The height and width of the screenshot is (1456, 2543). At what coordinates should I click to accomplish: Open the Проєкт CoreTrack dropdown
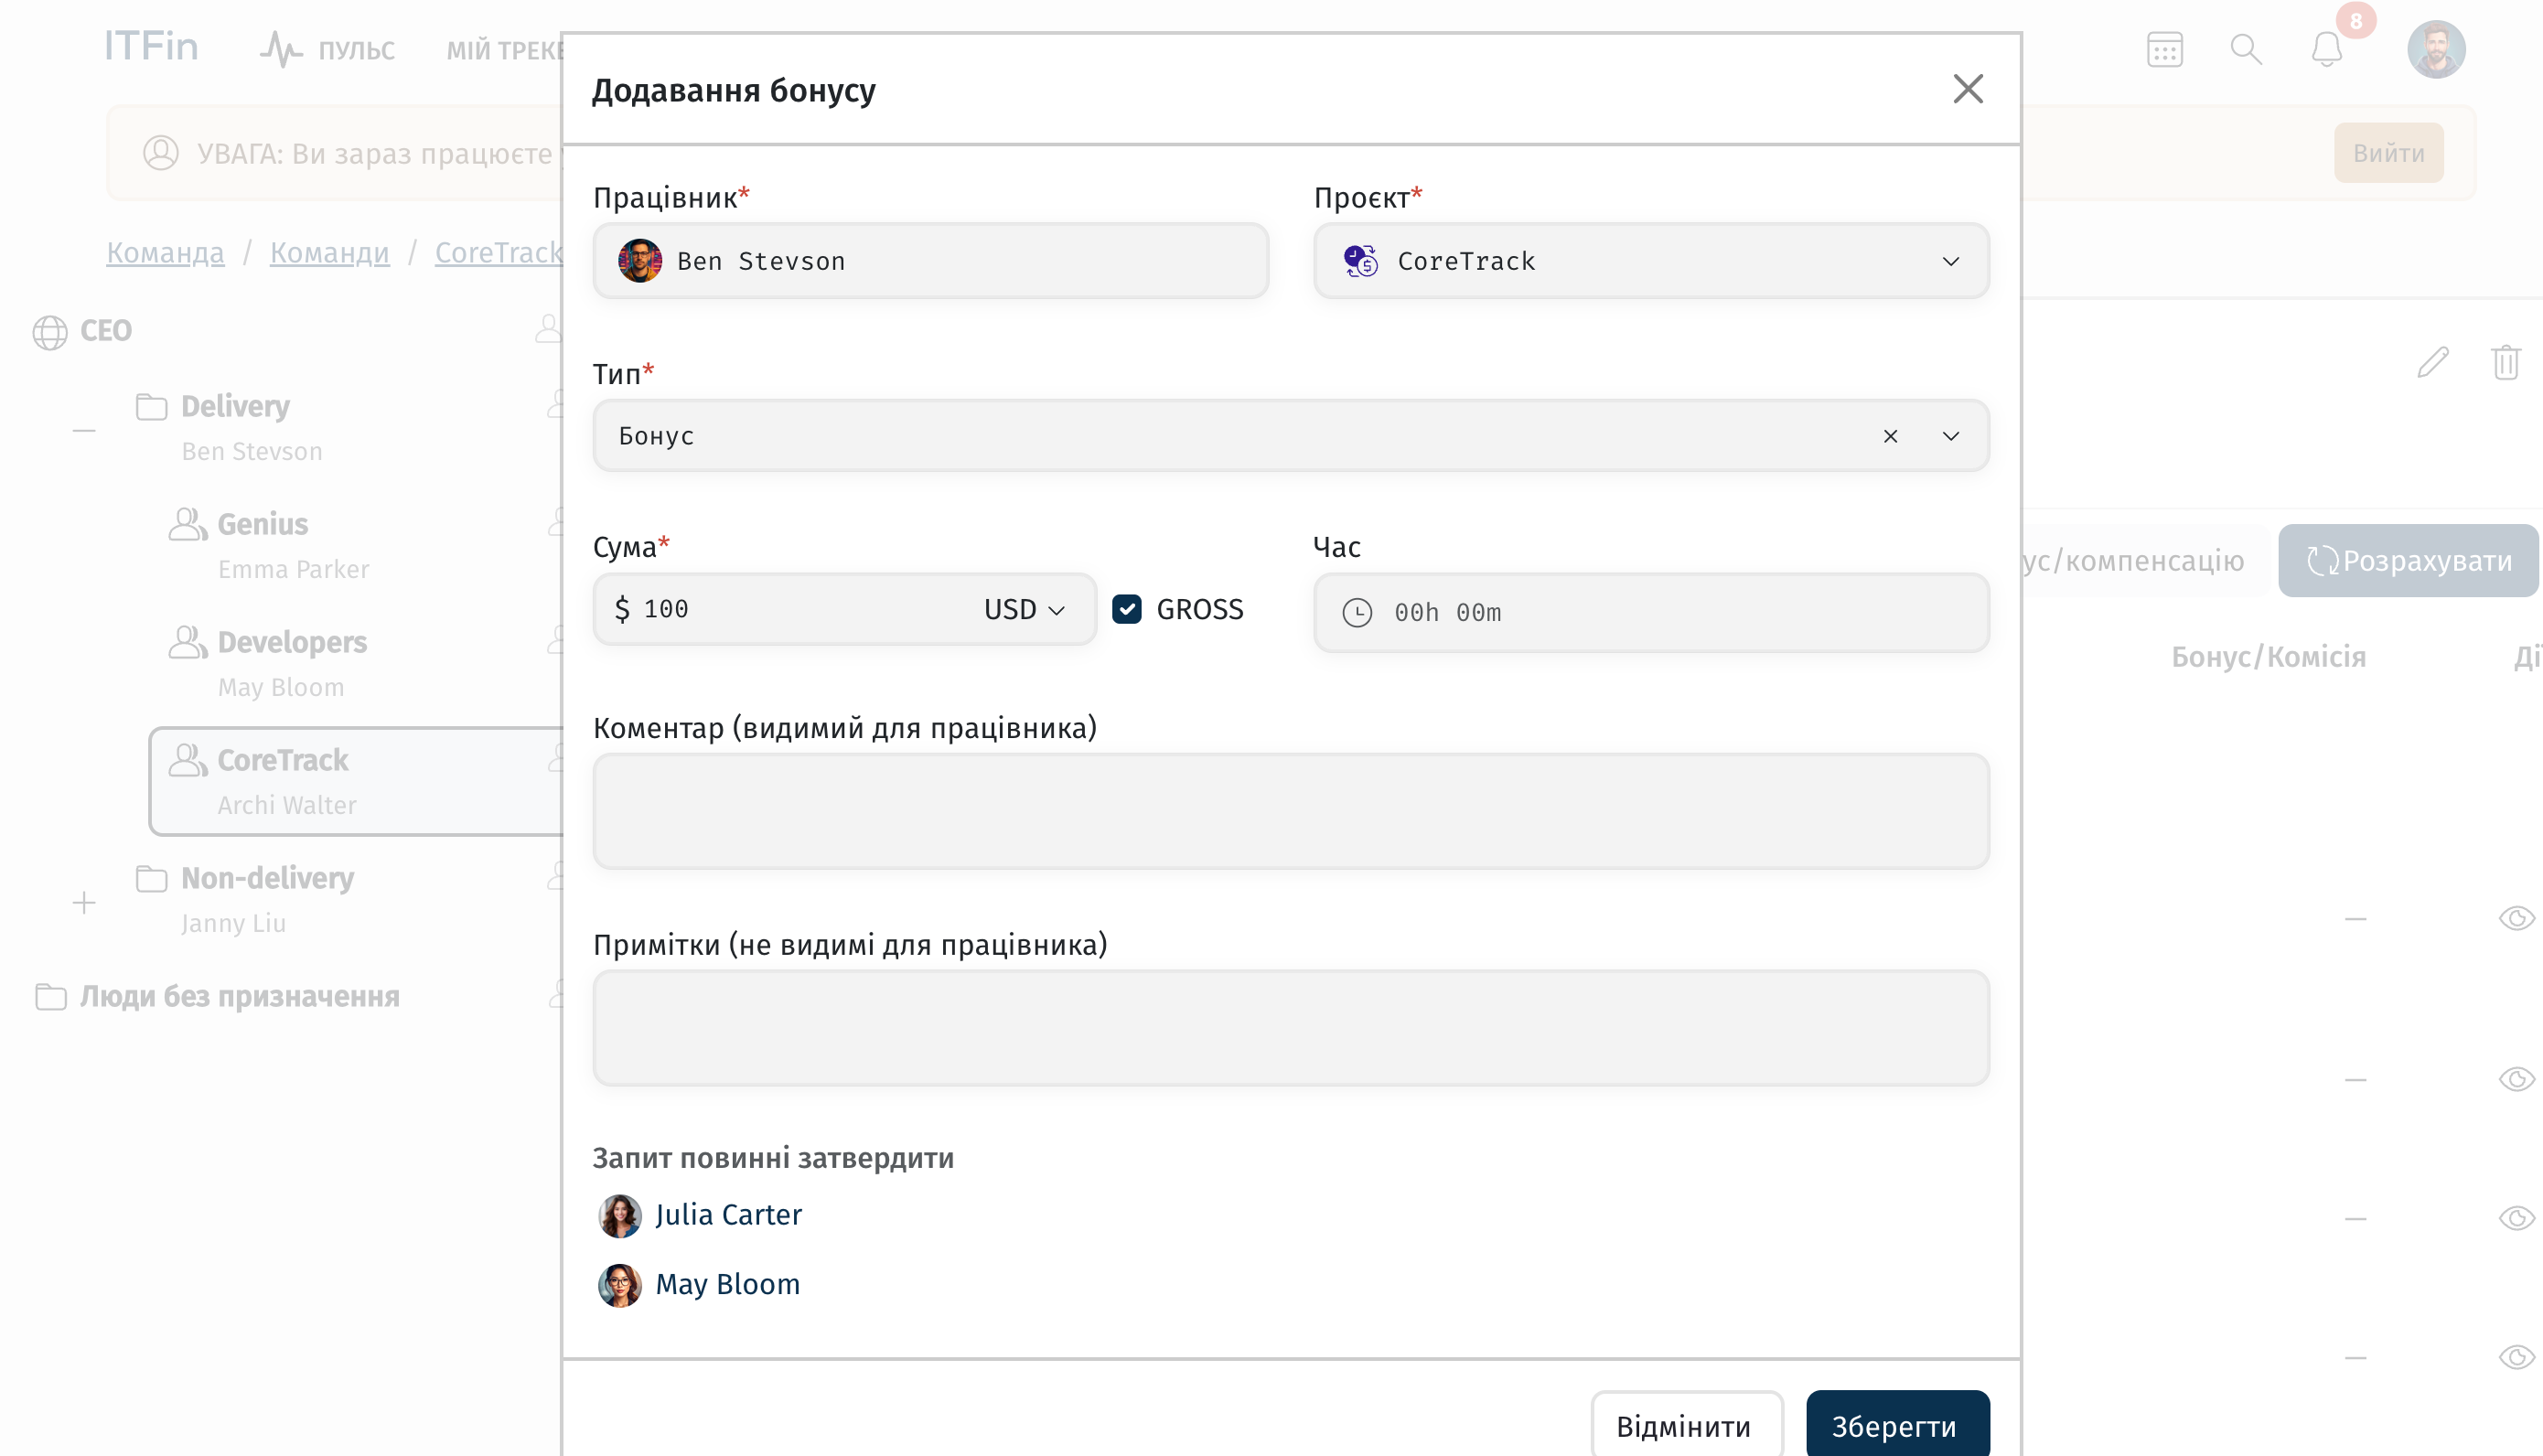(1650, 261)
